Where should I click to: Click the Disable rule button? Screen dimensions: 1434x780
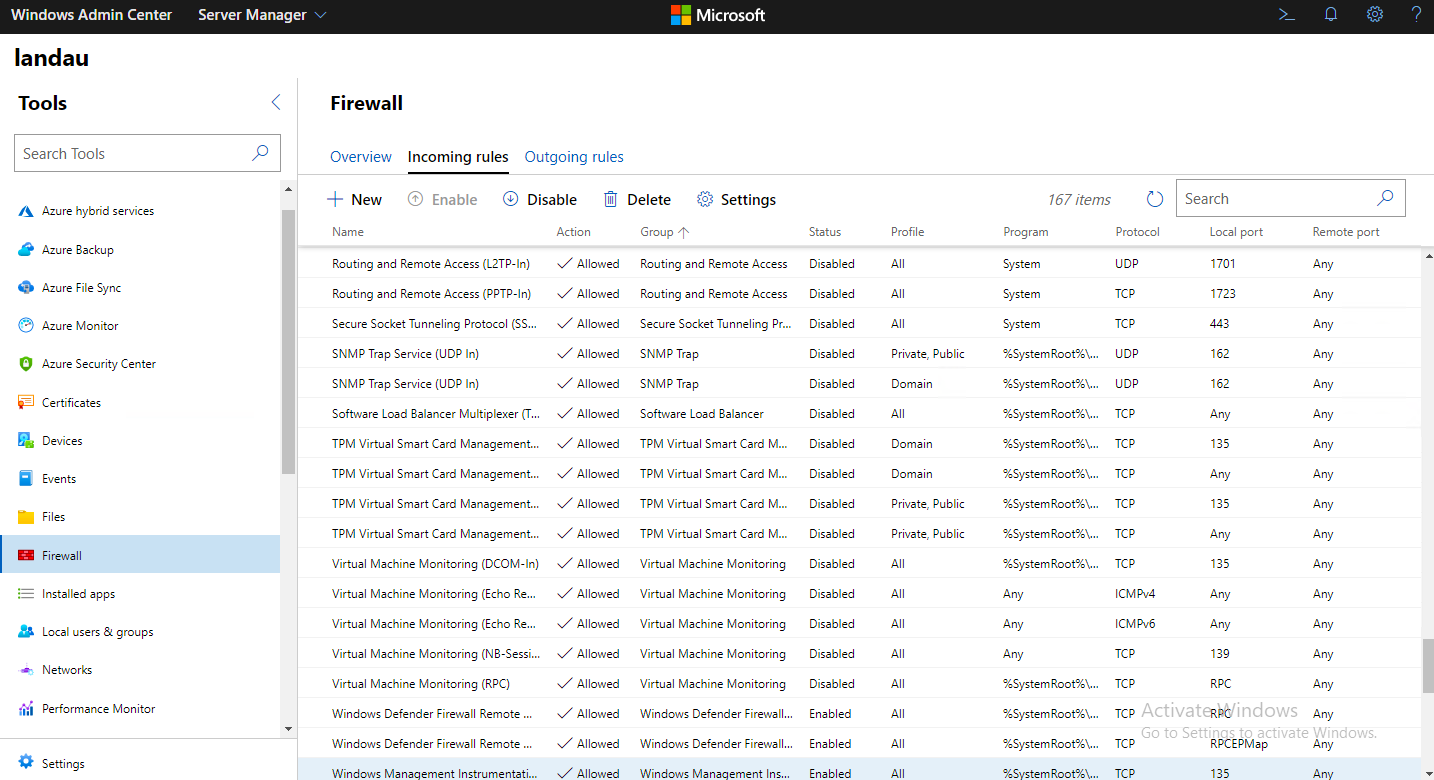click(x=540, y=199)
